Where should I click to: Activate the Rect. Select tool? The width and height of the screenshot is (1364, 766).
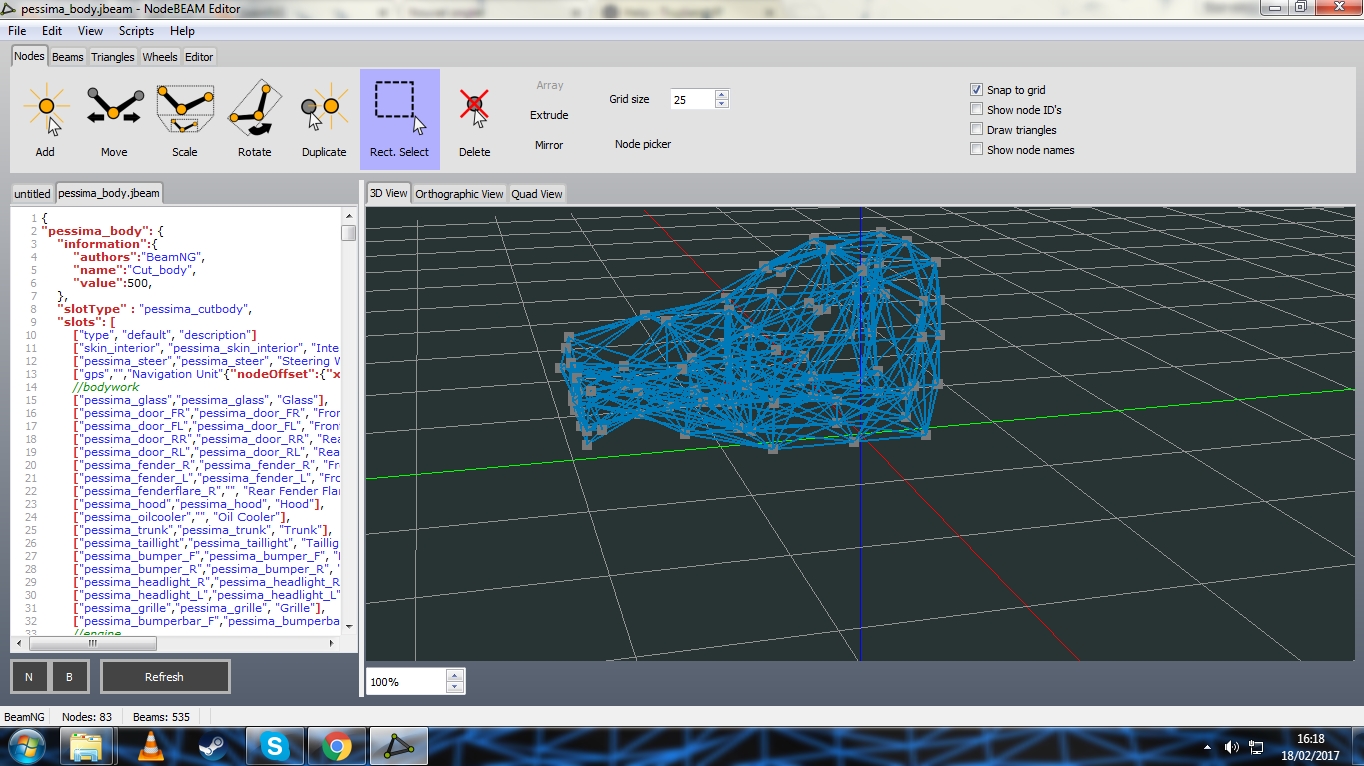(x=399, y=119)
